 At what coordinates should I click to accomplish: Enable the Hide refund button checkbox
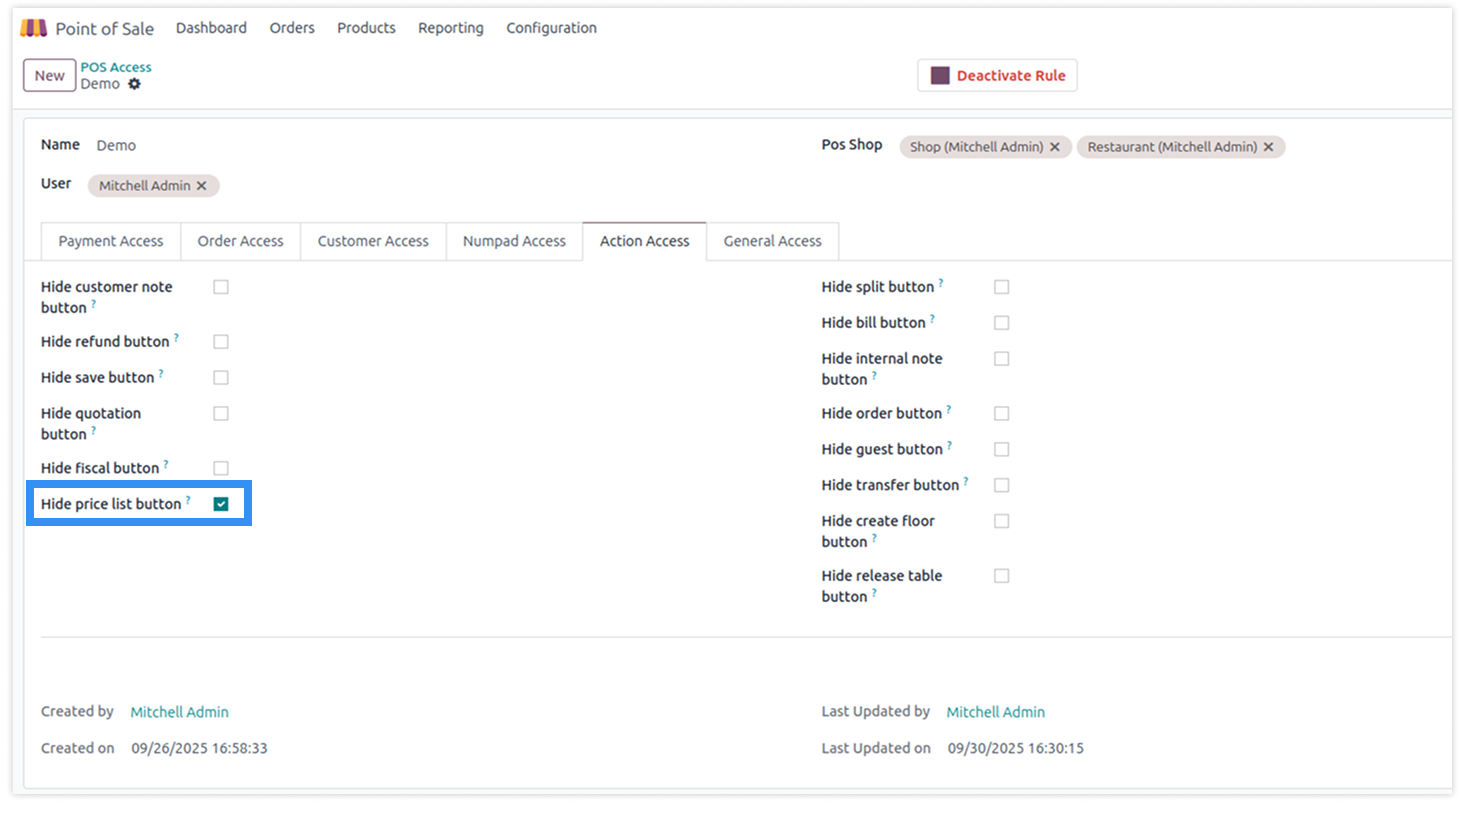221,342
